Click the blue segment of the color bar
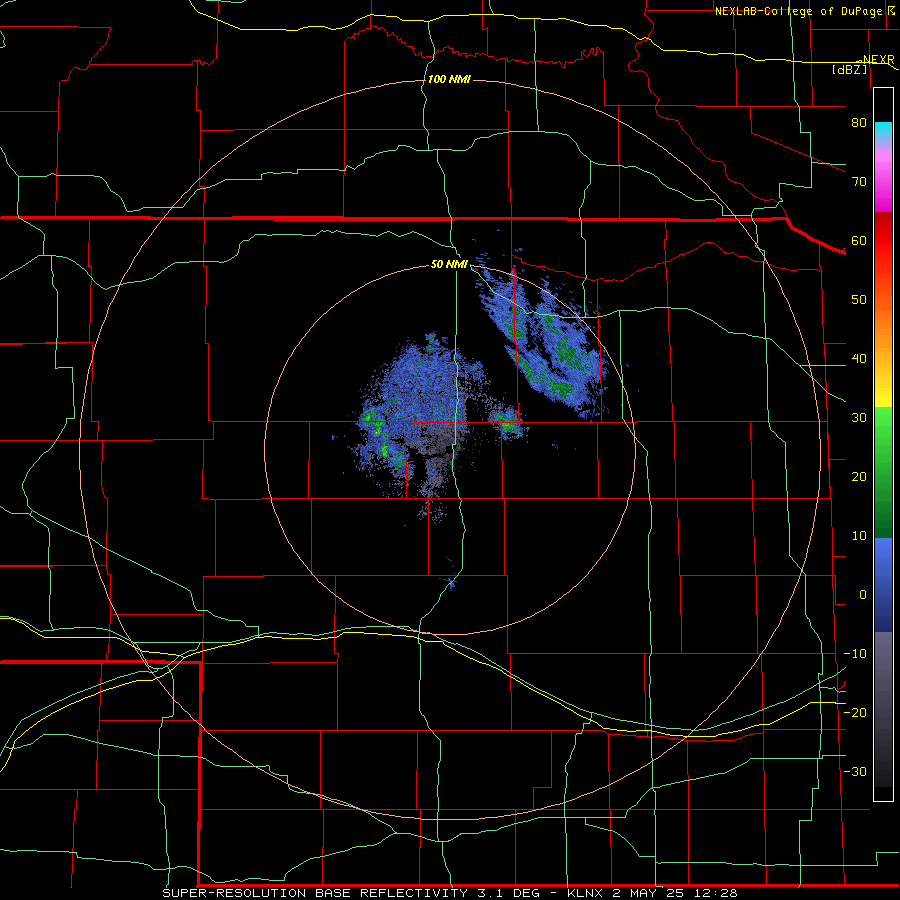 point(883,584)
